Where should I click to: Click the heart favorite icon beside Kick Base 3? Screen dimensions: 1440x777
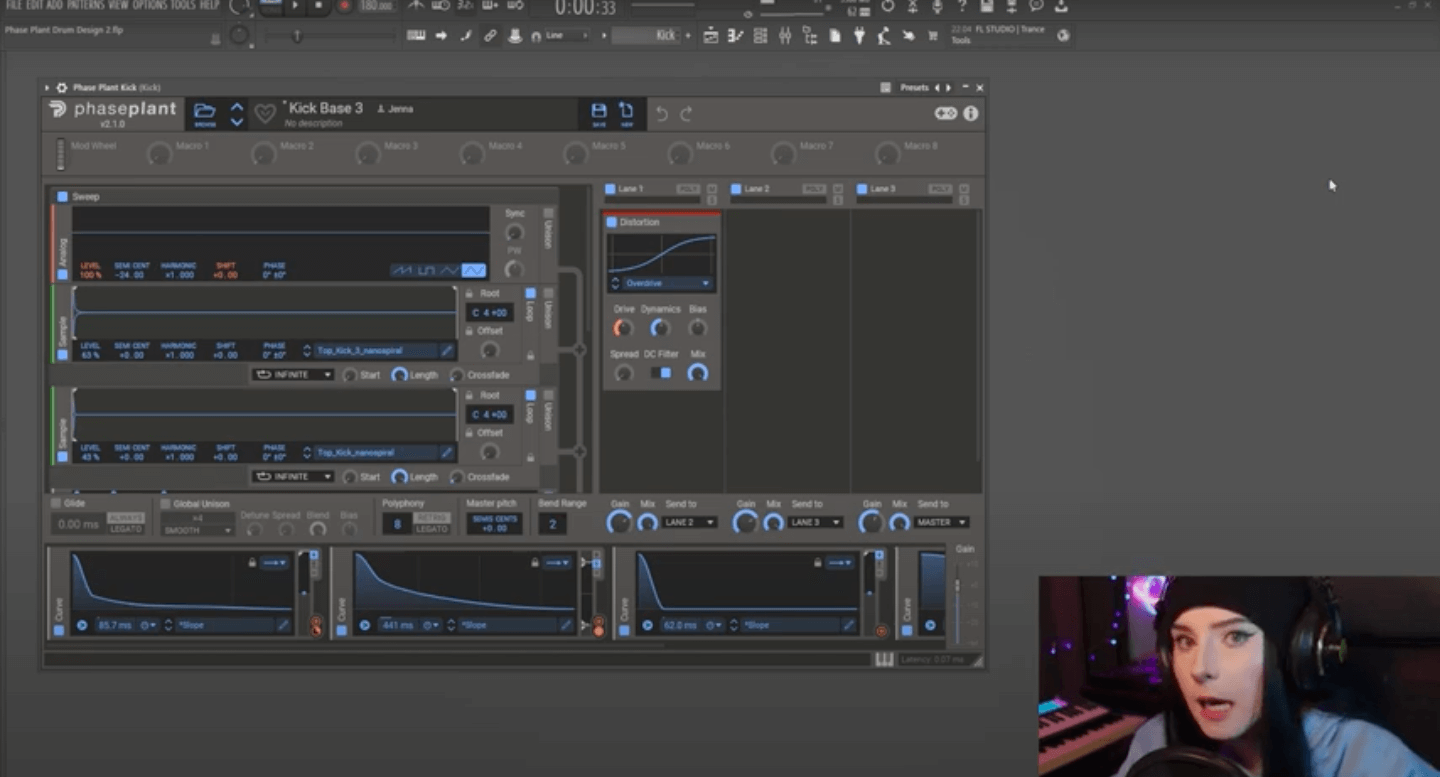265,114
